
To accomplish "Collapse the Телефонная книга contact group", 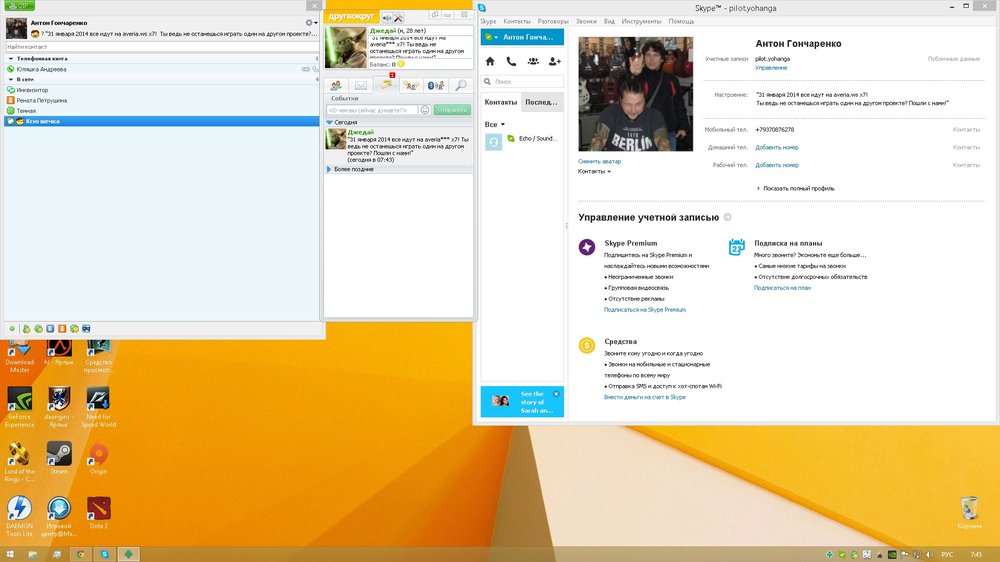I will (x=10, y=59).
